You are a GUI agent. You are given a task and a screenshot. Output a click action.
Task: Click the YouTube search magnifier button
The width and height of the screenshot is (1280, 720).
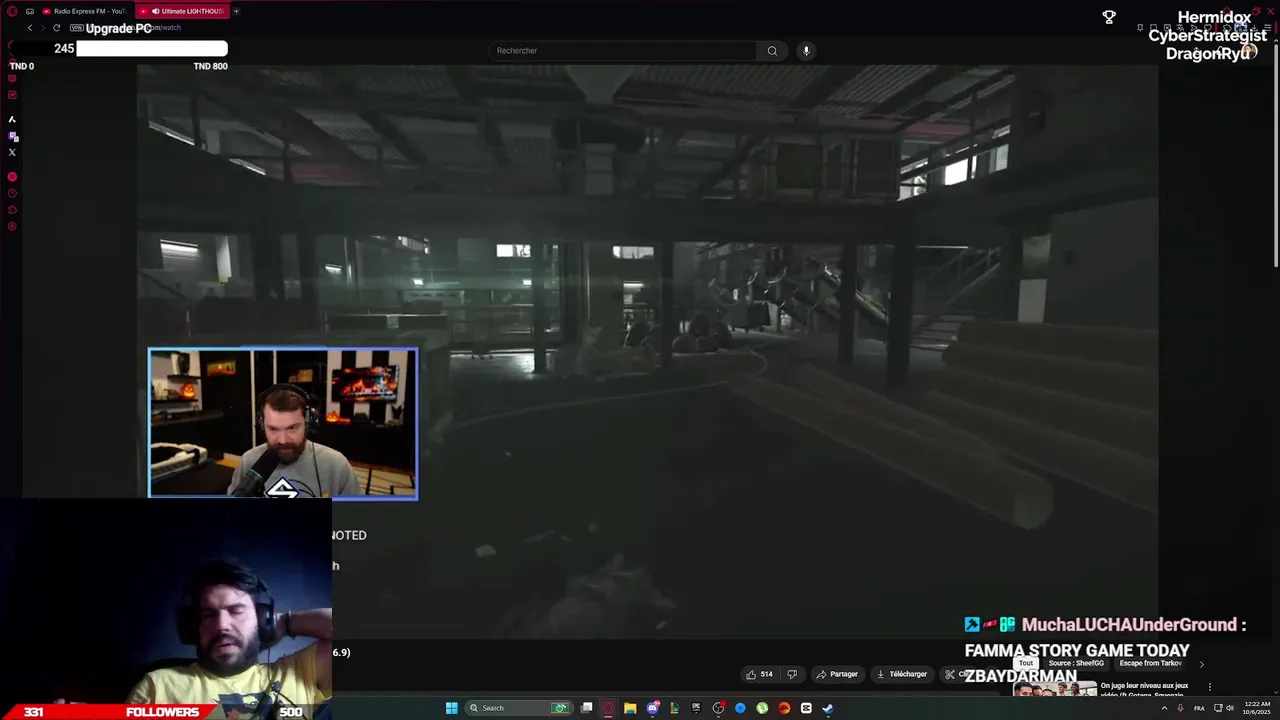[772, 50]
